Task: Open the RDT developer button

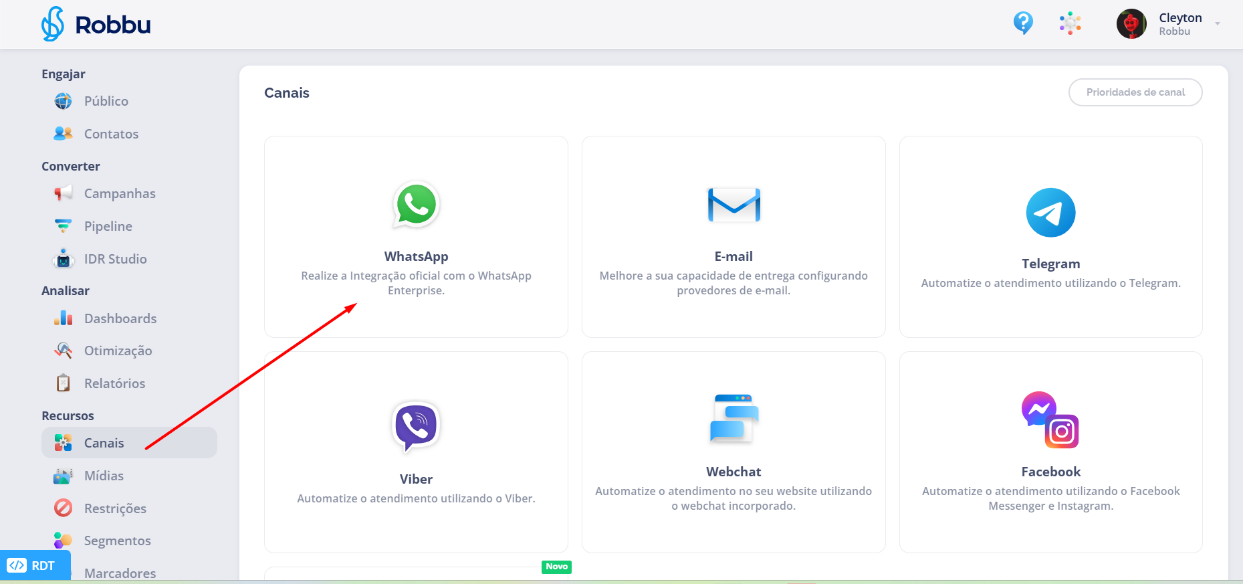Action: pos(35,565)
